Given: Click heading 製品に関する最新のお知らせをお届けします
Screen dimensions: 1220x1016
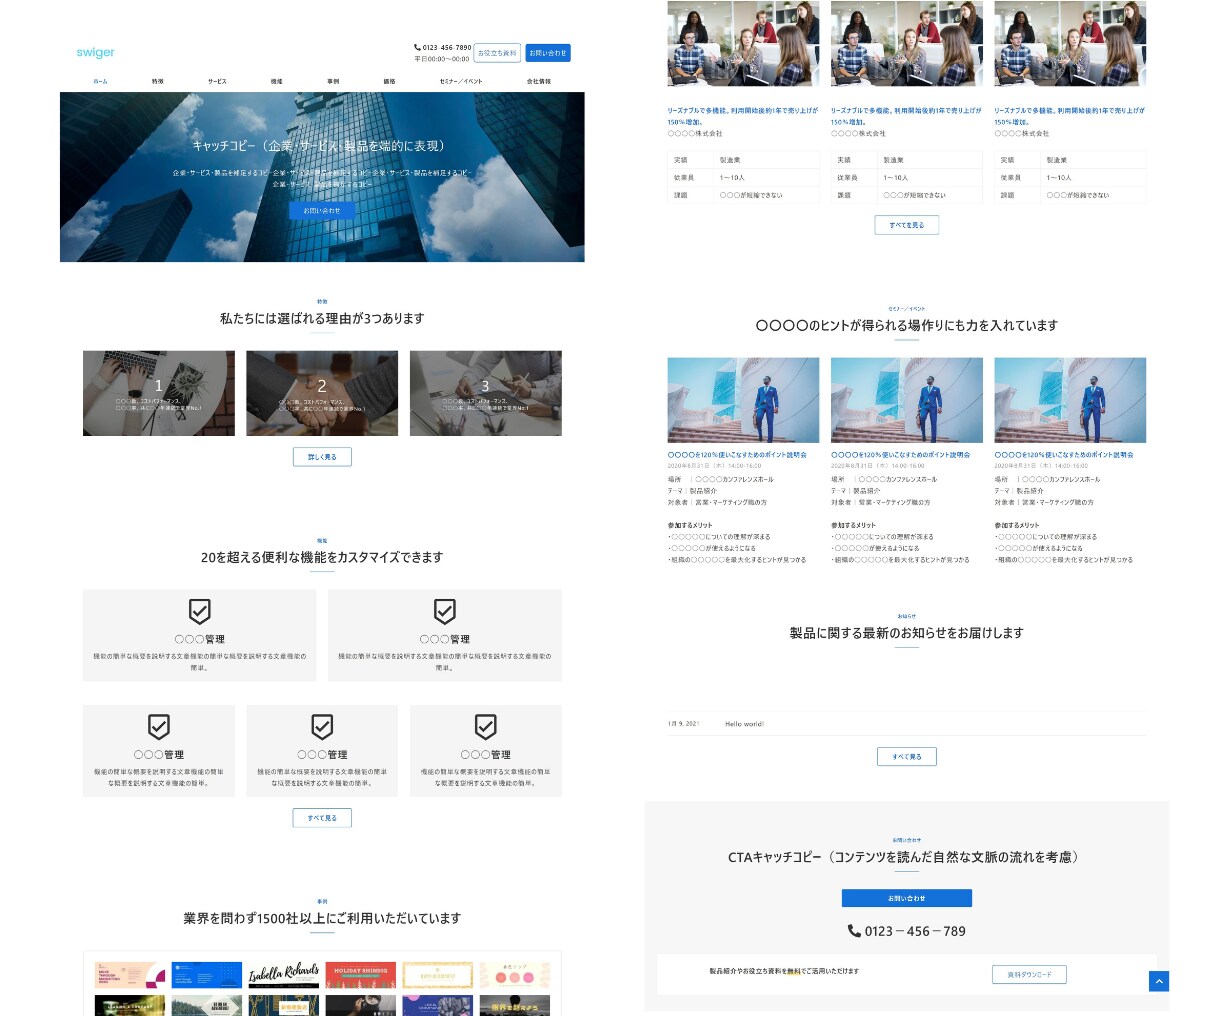Looking at the screenshot, I should click(907, 633).
